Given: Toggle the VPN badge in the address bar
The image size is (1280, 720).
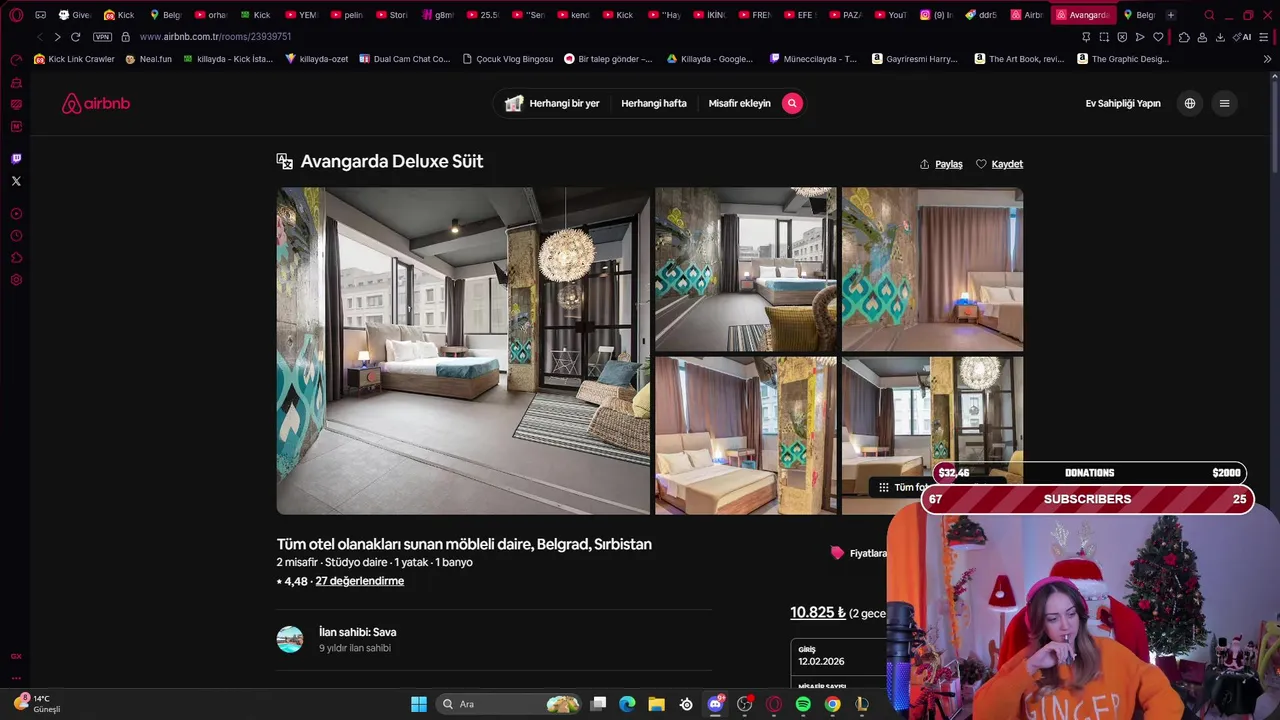Looking at the screenshot, I should [x=102, y=37].
